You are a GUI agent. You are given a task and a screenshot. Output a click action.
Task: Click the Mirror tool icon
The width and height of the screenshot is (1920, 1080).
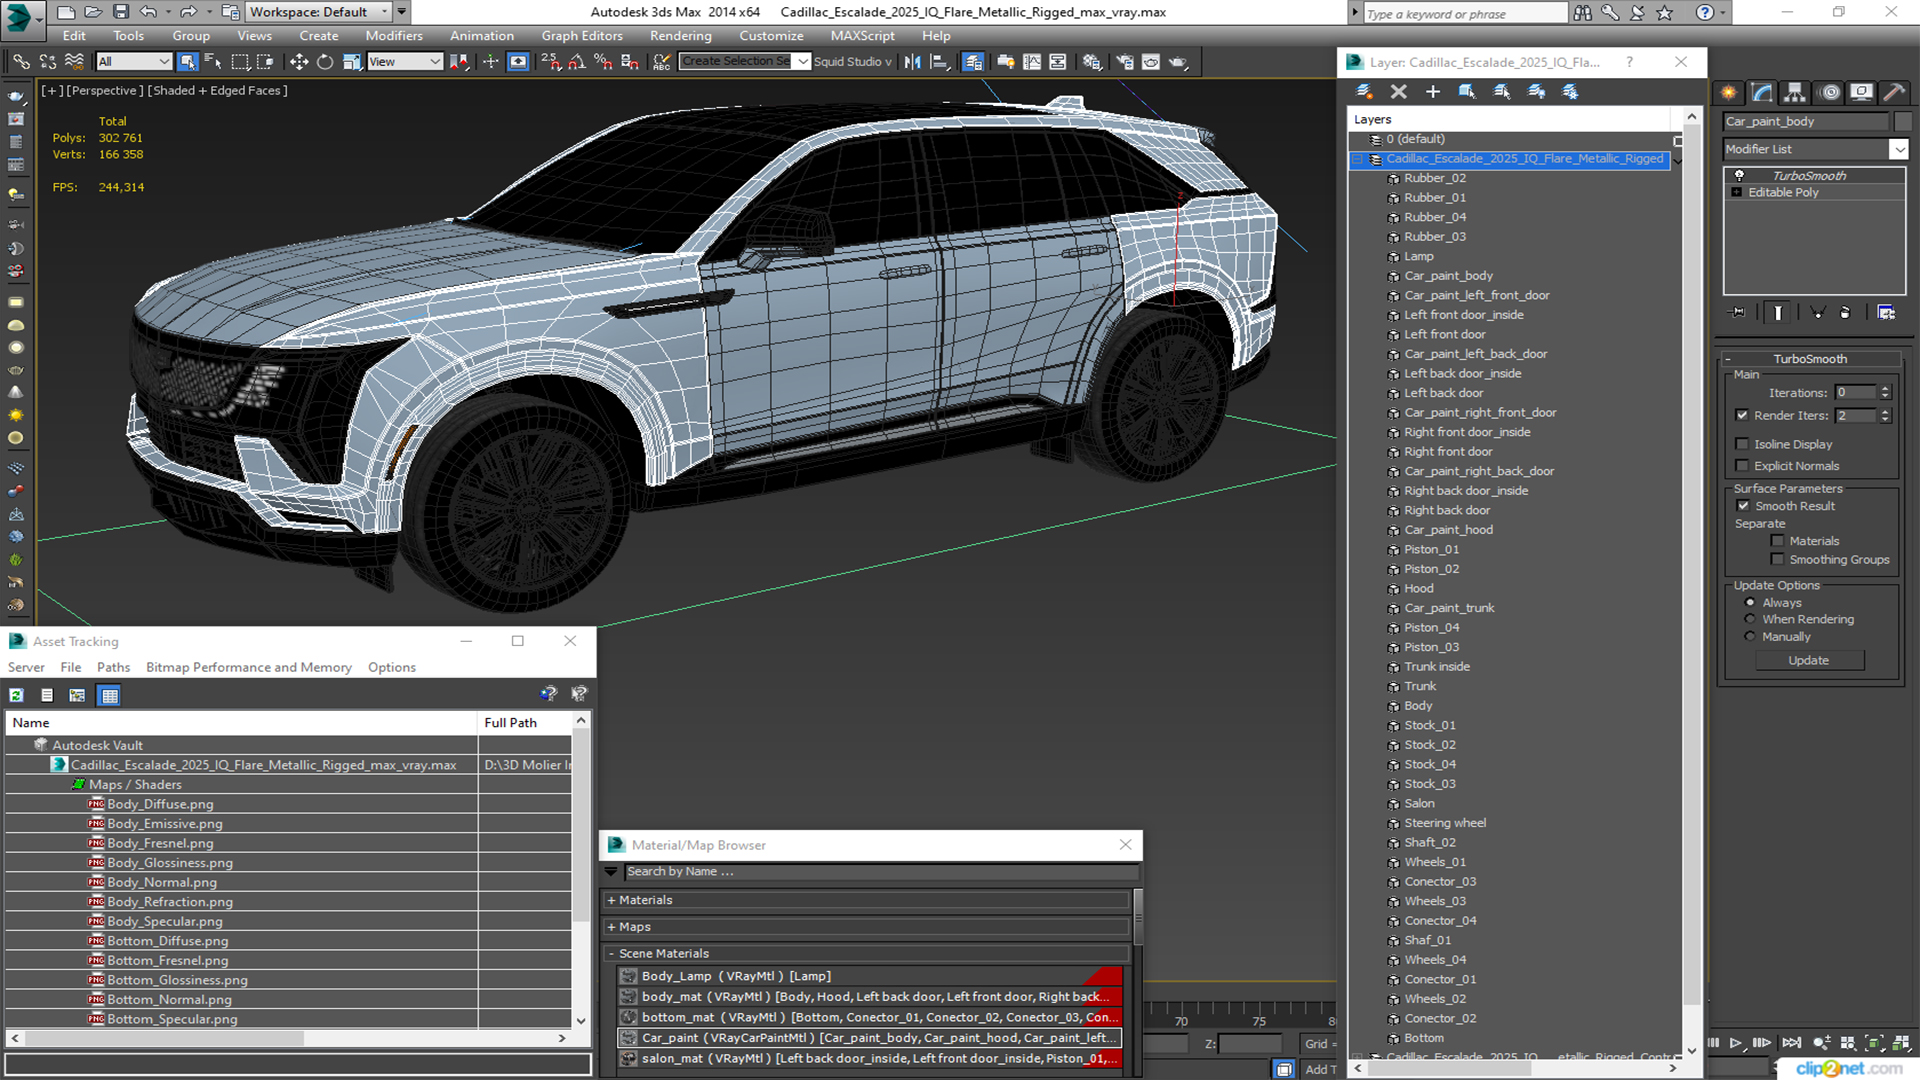coord(912,62)
